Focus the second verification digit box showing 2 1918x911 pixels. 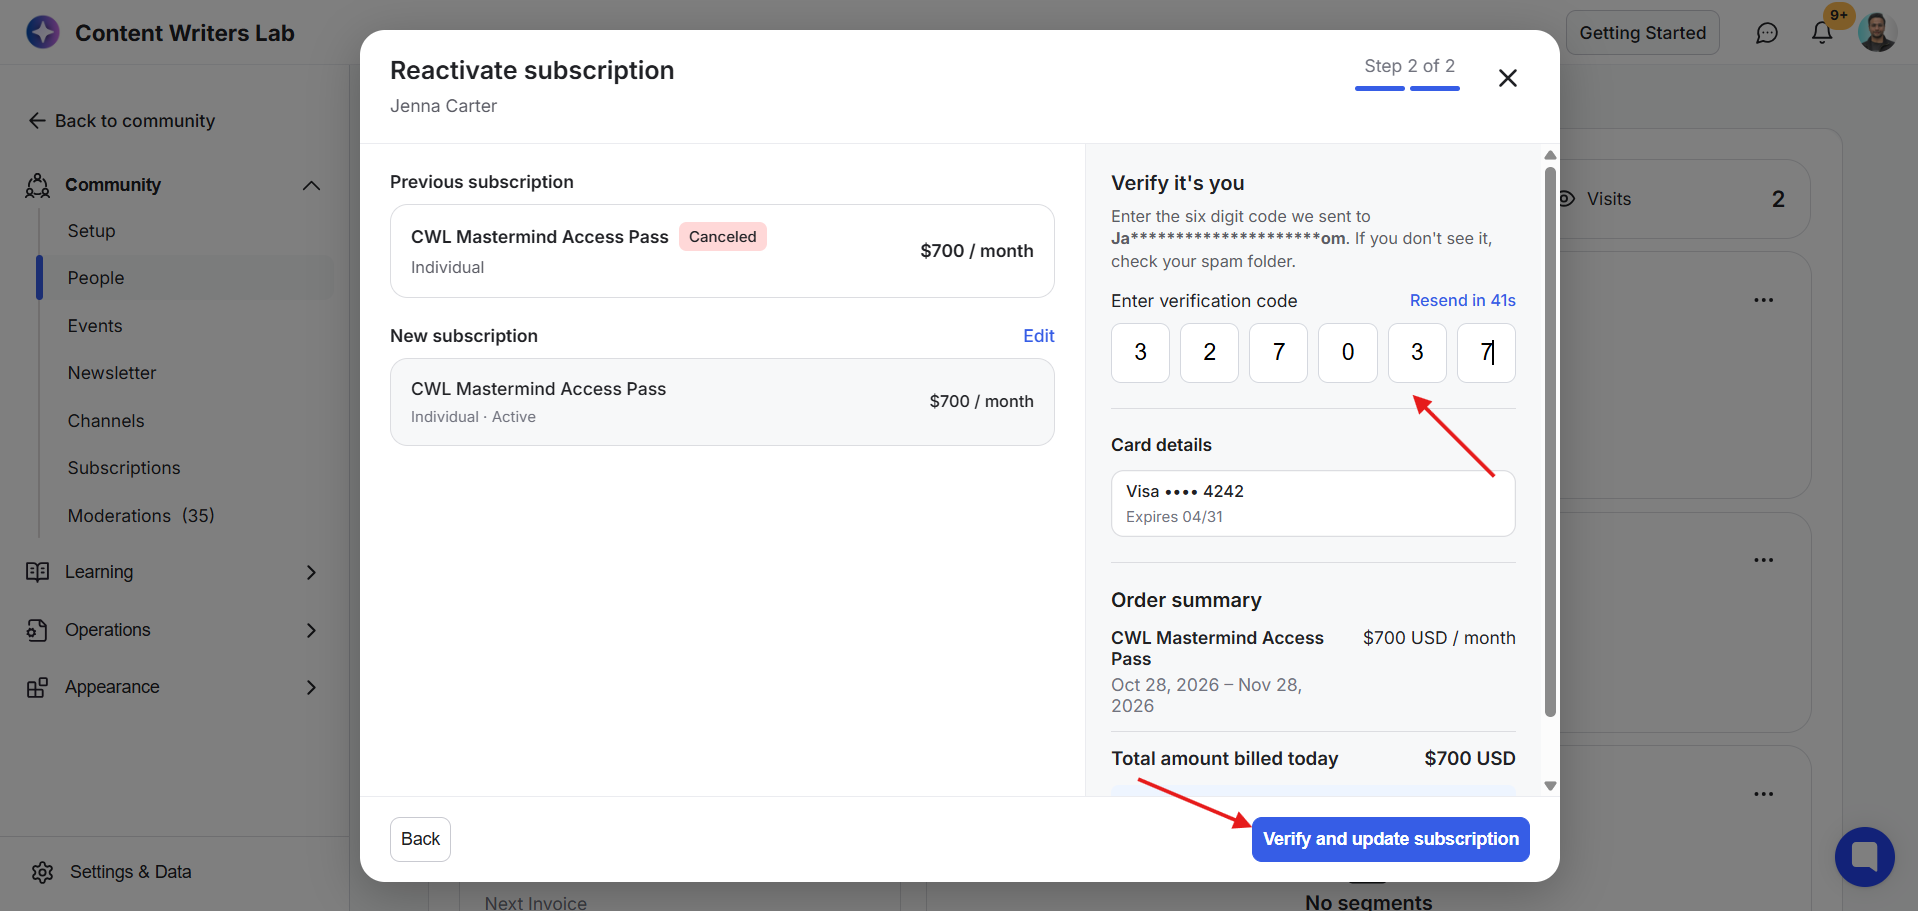pos(1209,353)
